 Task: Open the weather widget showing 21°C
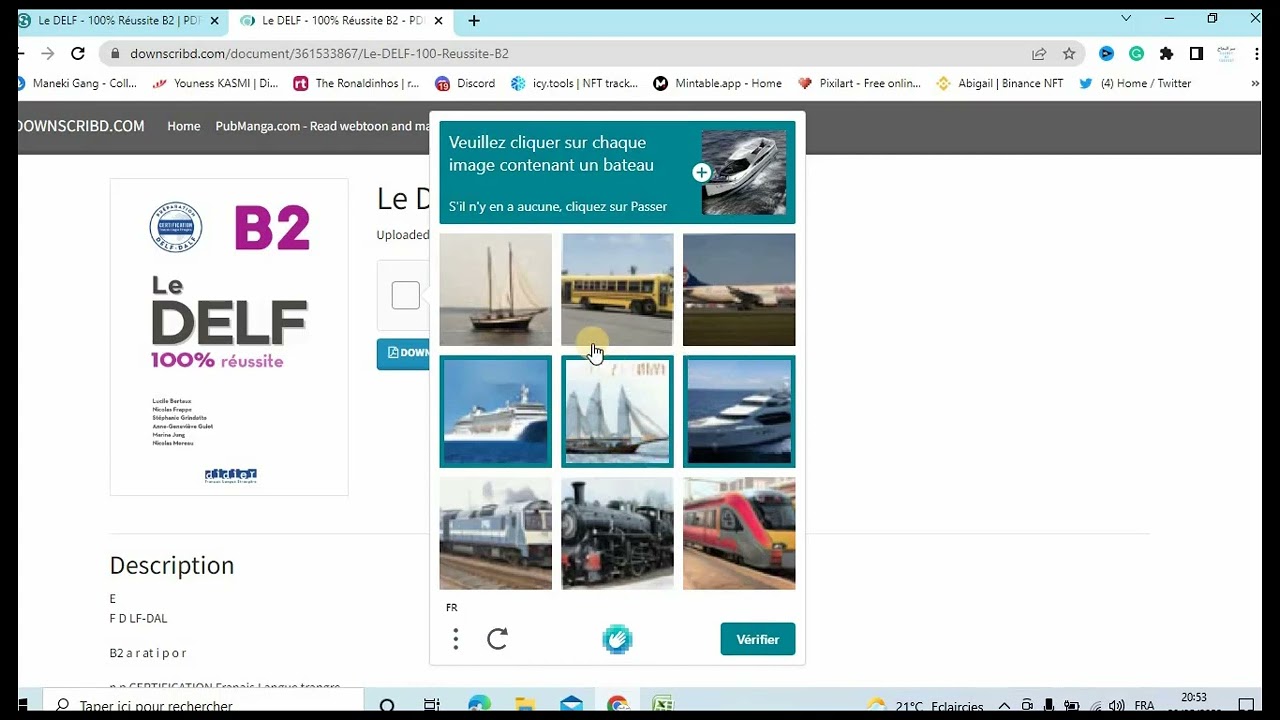pos(925,706)
